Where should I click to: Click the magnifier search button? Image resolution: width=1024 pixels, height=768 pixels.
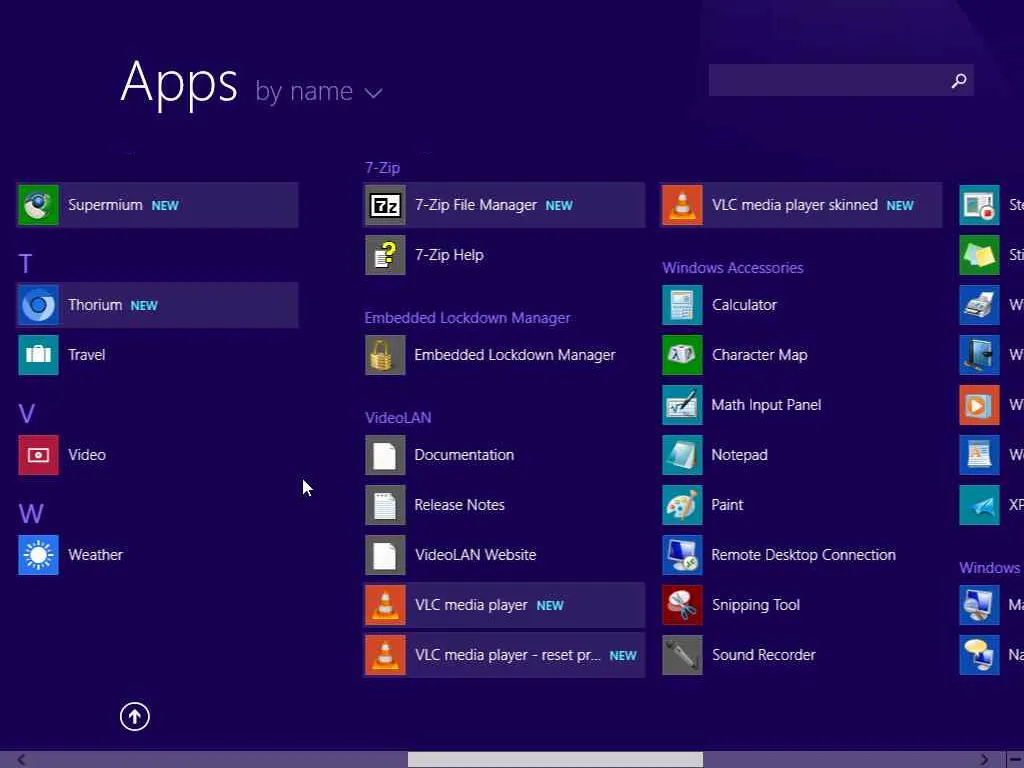959,80
